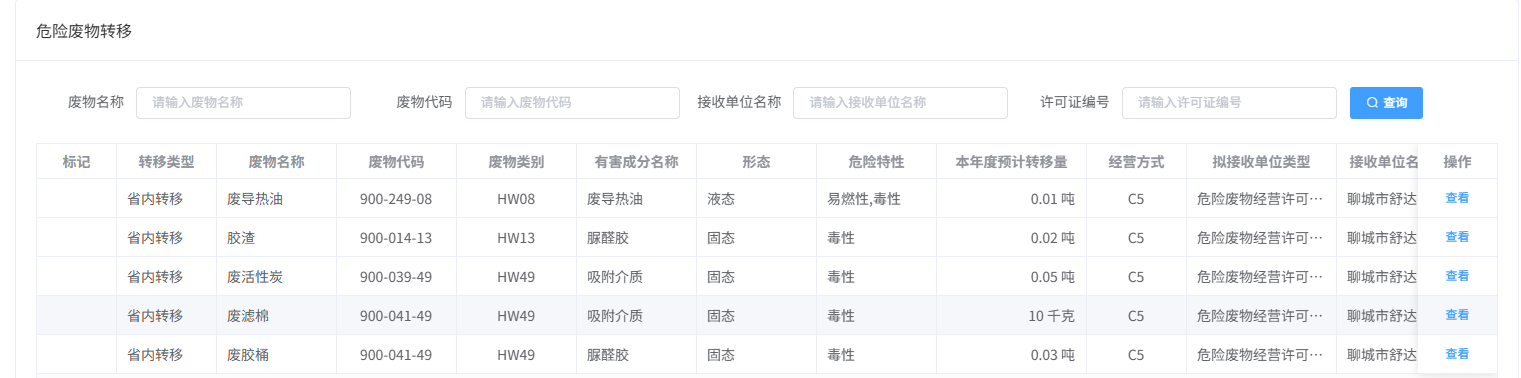The width and height of the screenshot is (1521, 378).
Task: View details of the 胶渣 row
Action: click(1457, 237)
